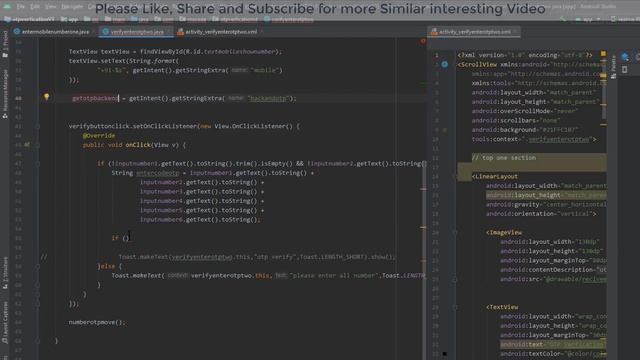Viewport: 640px width, 360px height.
Task: Click the textView.setText line
Action: coord(124,61)
